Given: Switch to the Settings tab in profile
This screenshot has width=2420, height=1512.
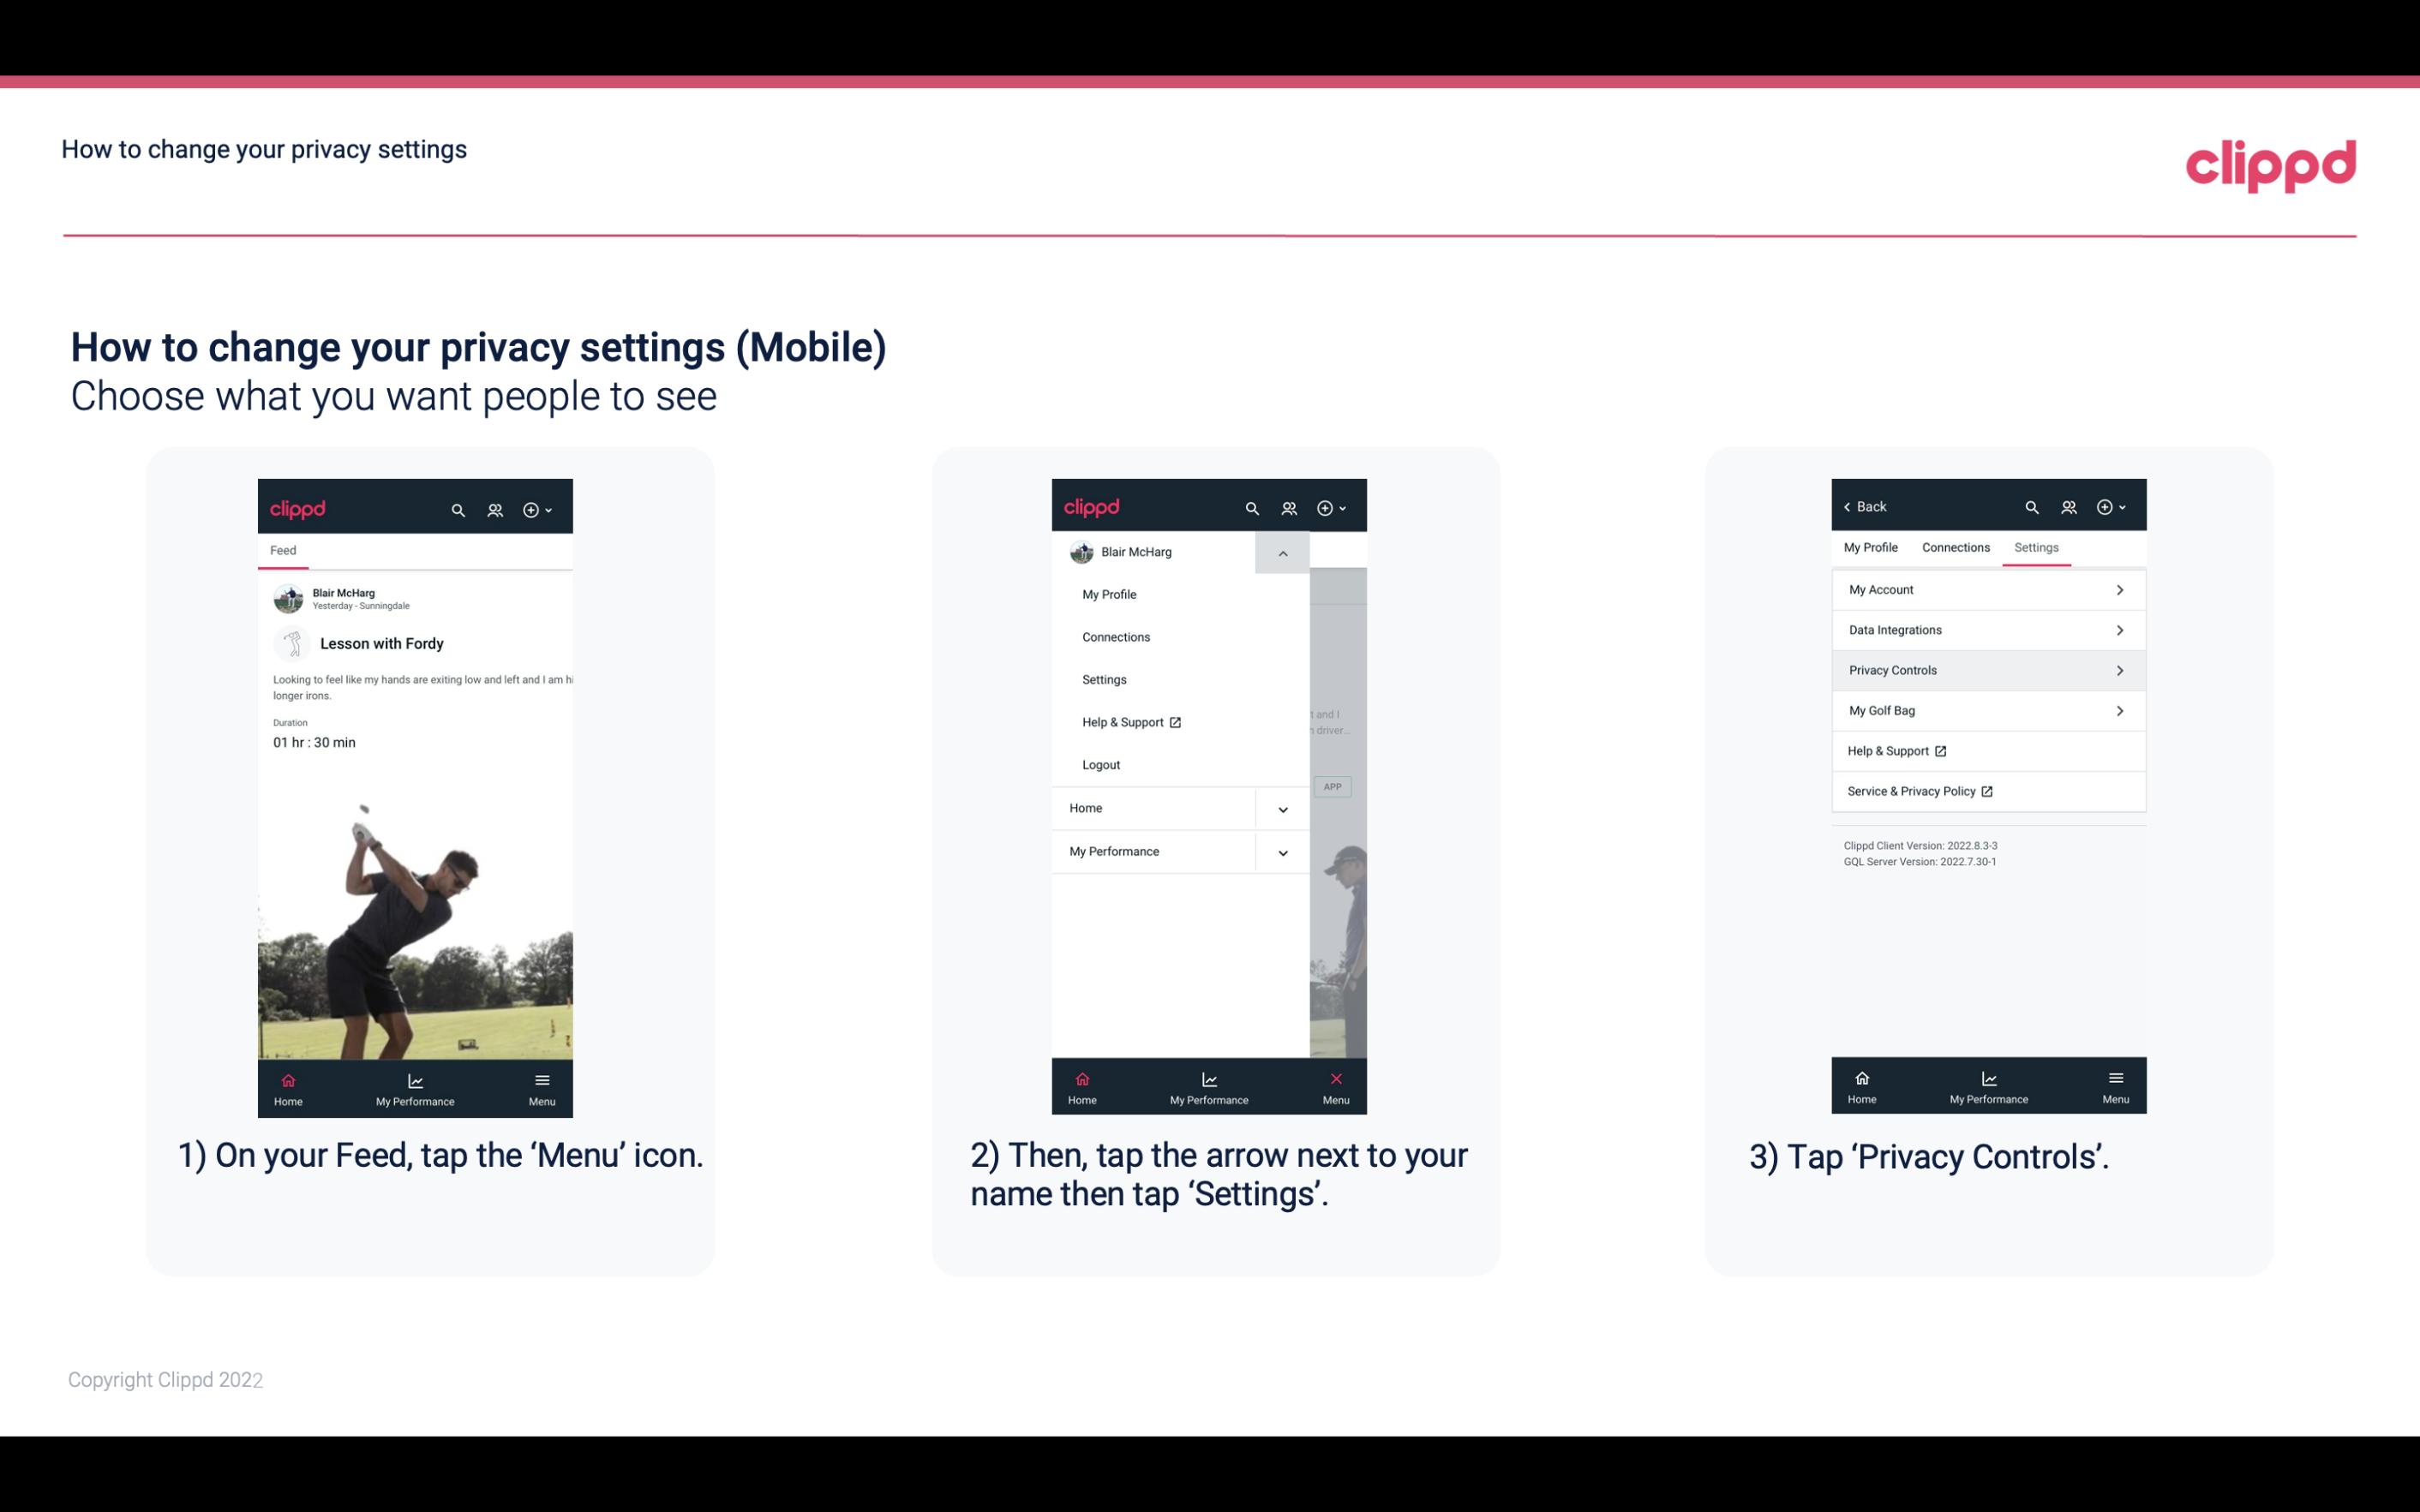Looking at the screenshot, I should click(x=2037, y=547).
